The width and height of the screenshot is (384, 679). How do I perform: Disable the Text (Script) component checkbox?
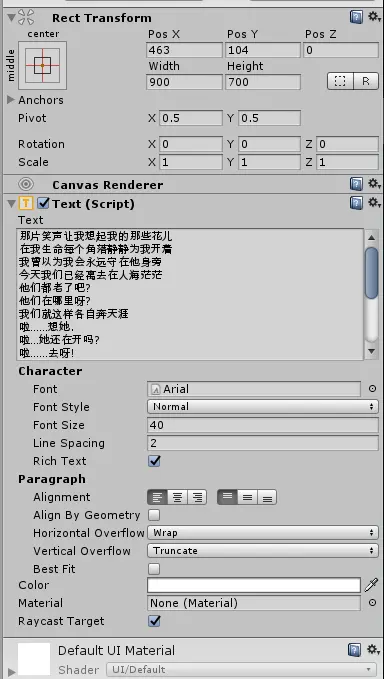43,203
